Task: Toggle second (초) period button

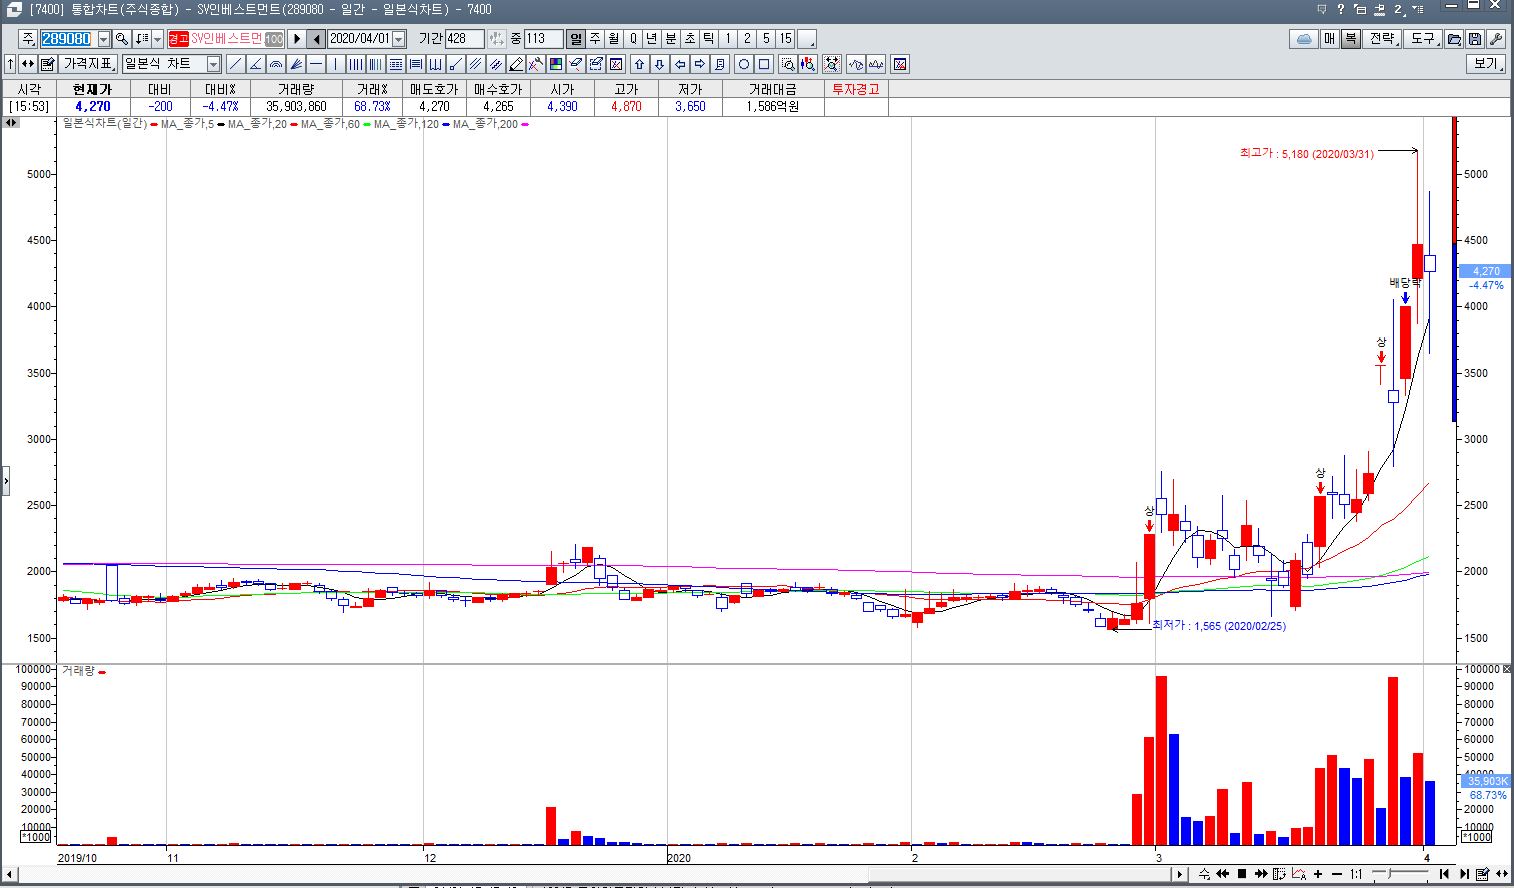Action: [690, 39]
